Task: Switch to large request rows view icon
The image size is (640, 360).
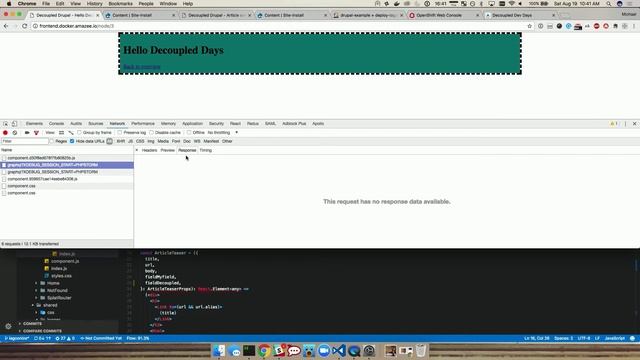Action: click(61, 133)
